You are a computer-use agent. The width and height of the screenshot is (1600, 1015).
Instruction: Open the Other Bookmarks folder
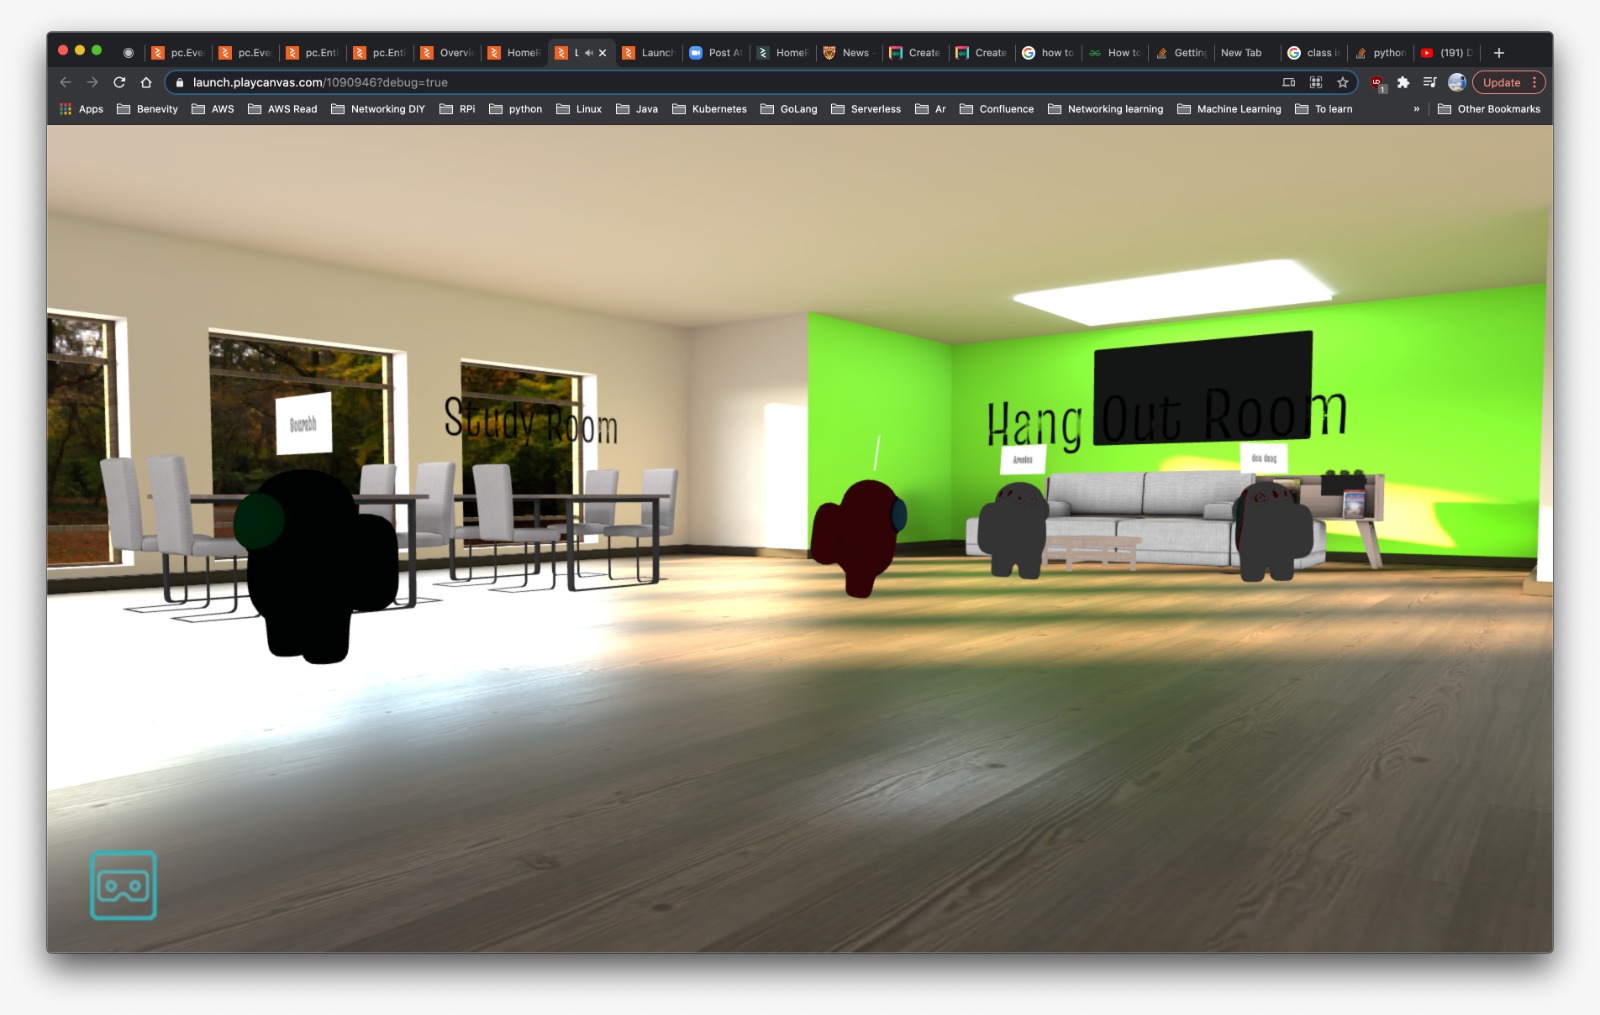[x=1489, y=109]
